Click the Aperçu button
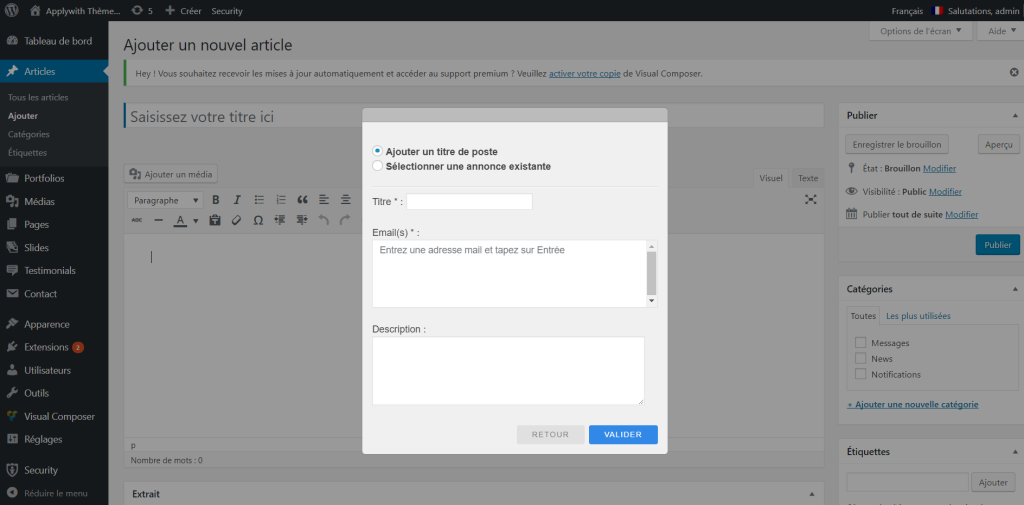The width and height of the screenshot is (1024, 505). [x=999, y=144]
